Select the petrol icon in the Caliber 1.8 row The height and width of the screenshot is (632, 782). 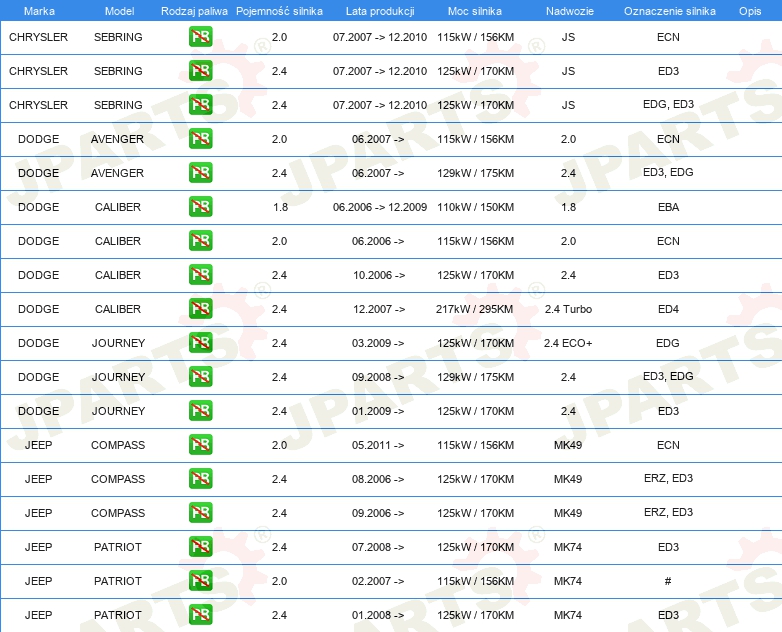coord(200,207)
